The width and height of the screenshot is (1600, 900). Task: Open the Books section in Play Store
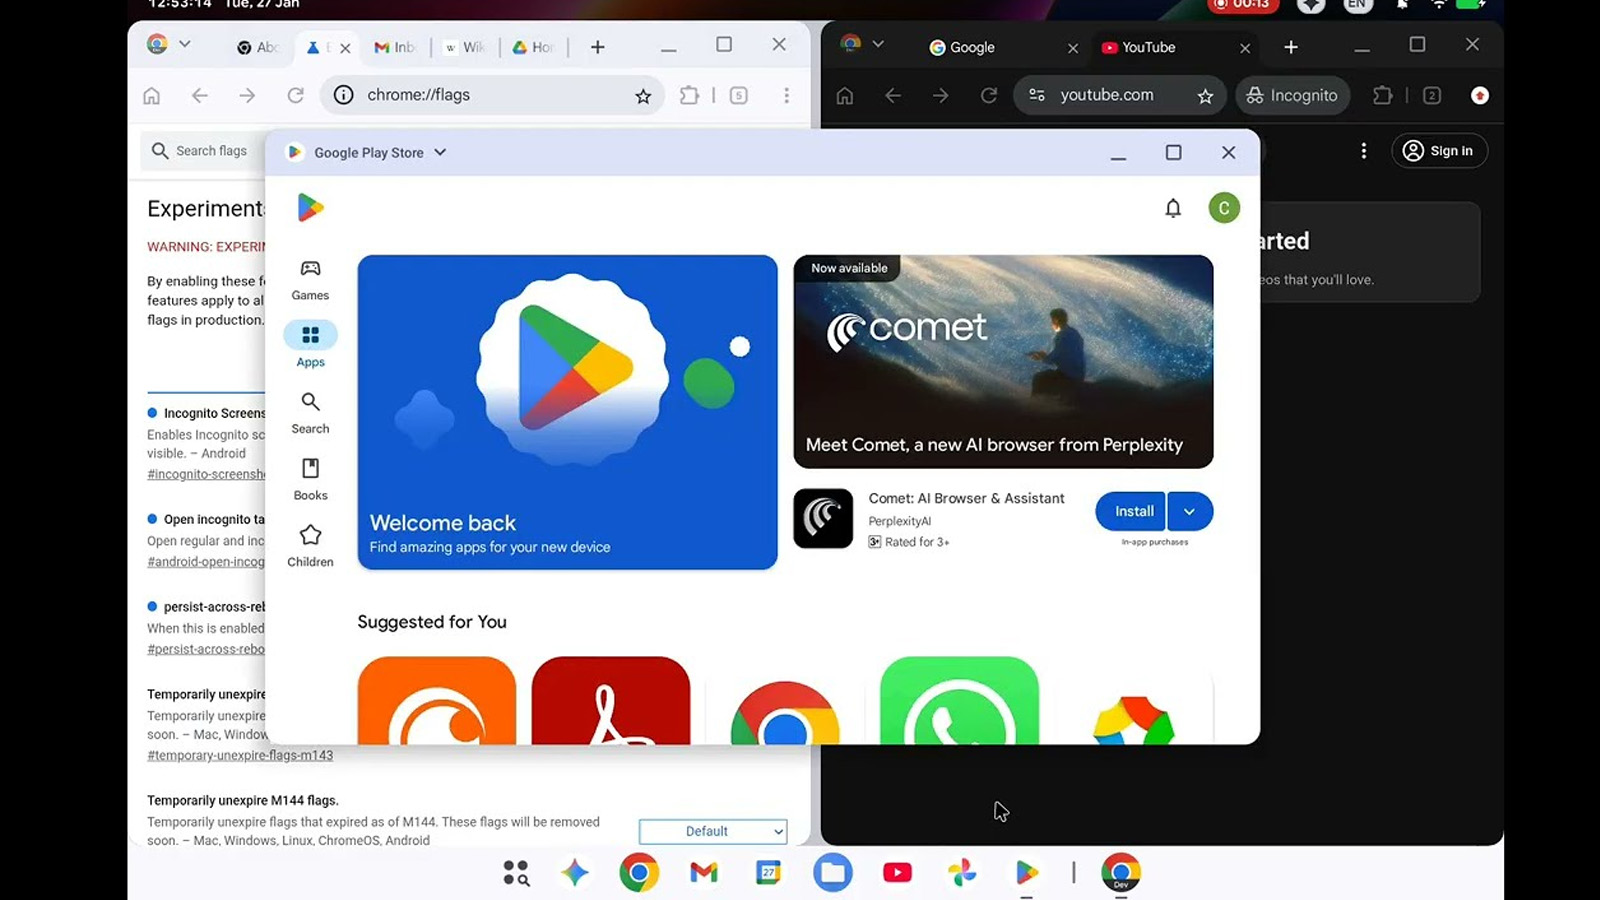310,478
